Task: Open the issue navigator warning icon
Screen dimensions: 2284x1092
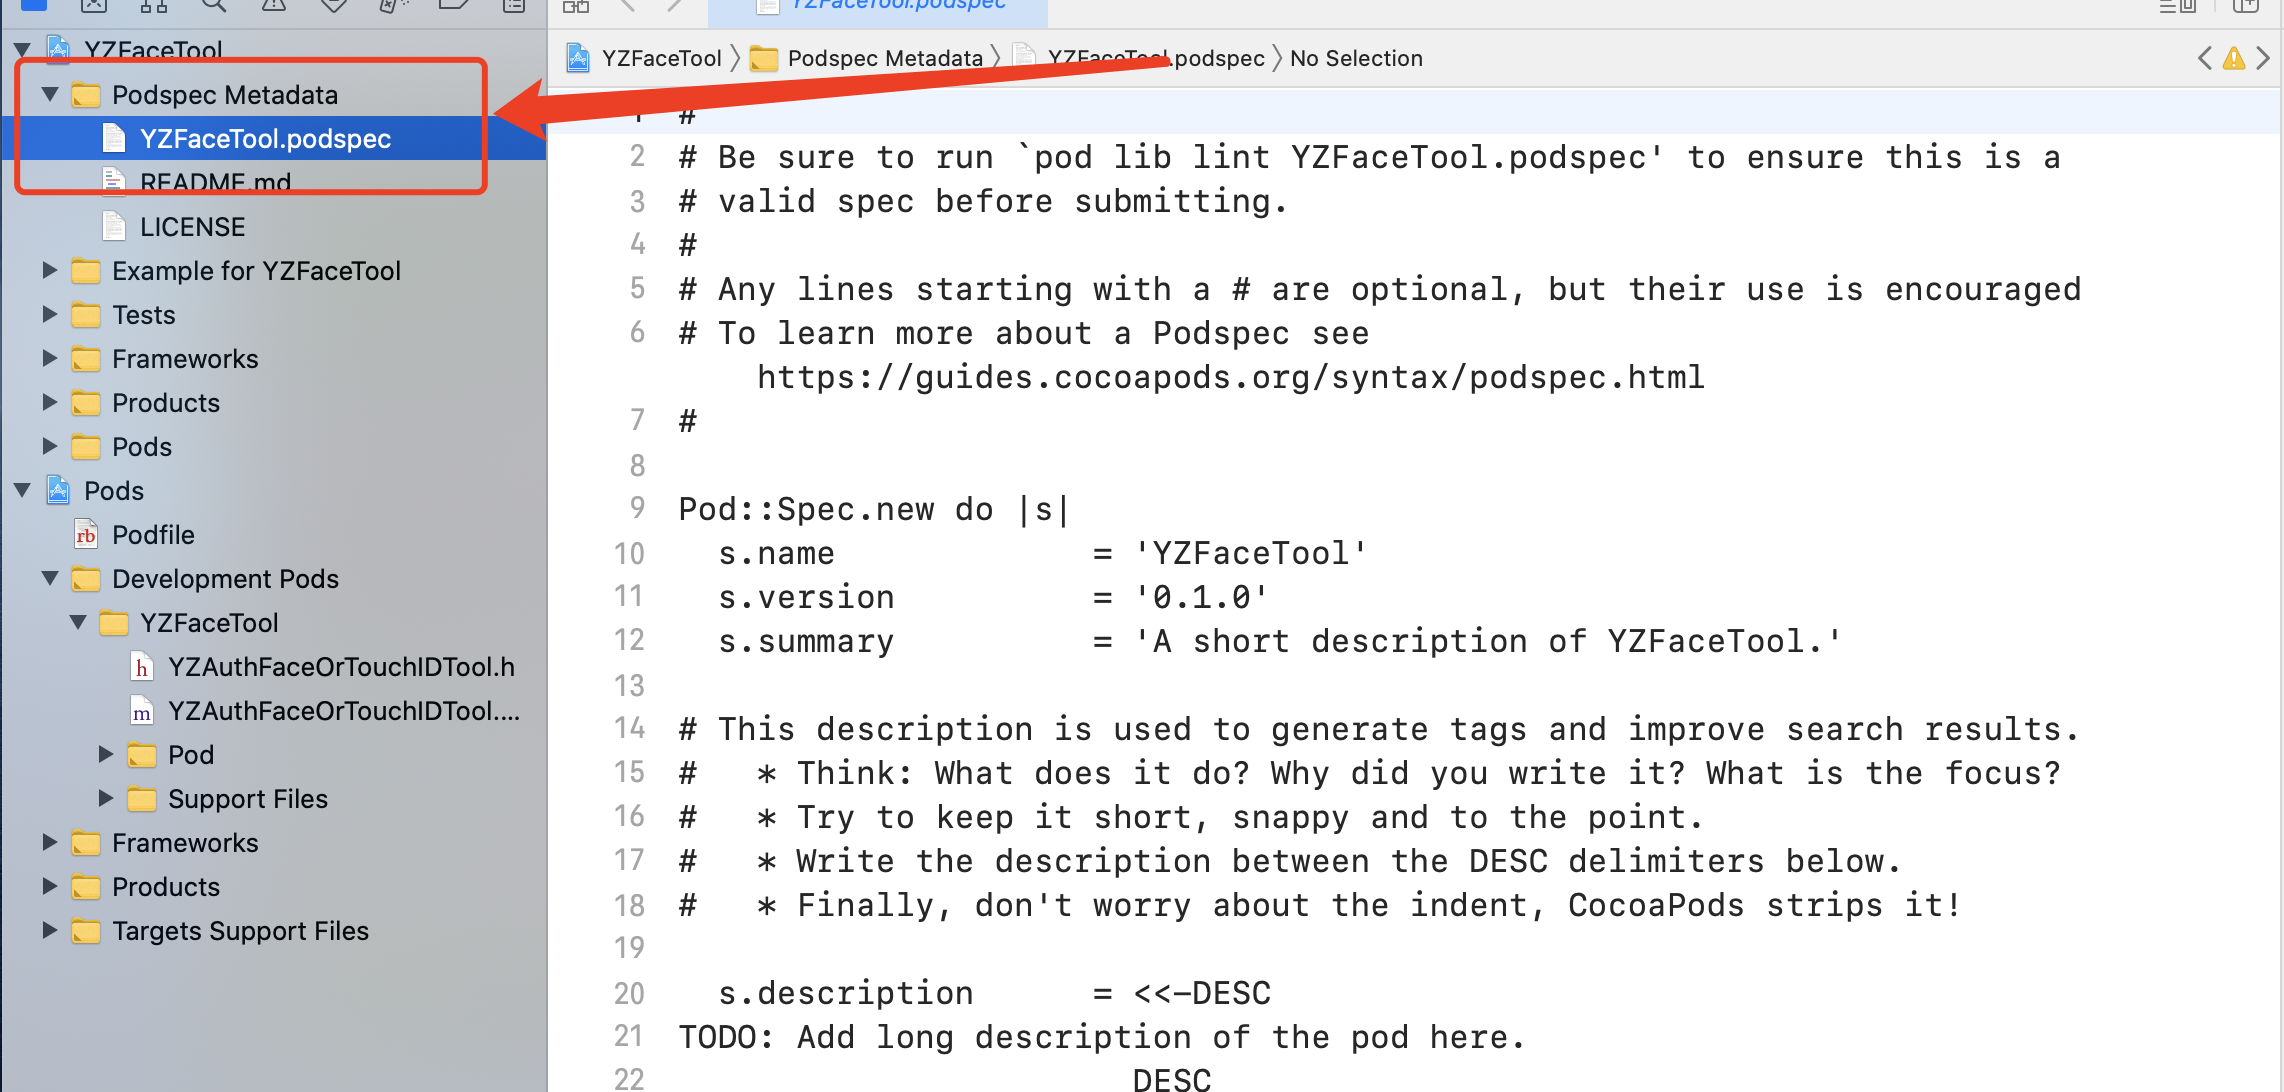Action: [273, 5]
